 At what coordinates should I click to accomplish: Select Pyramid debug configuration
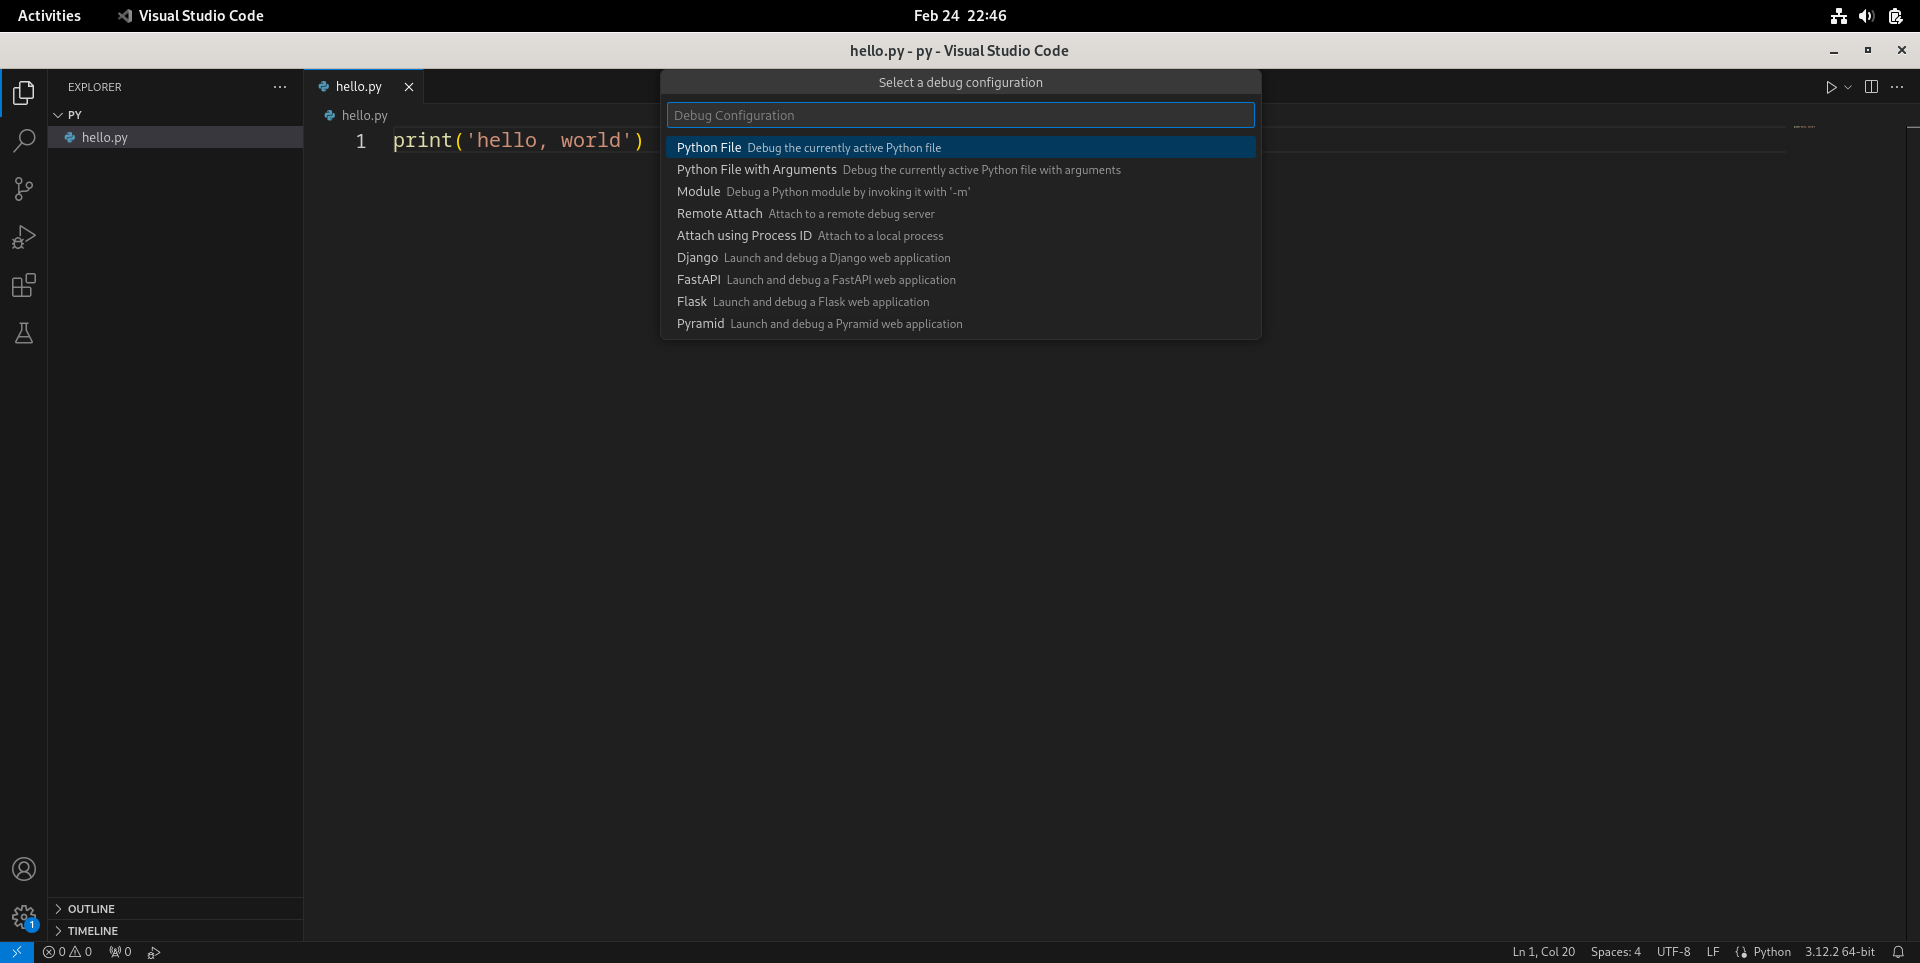coord(960,323)
